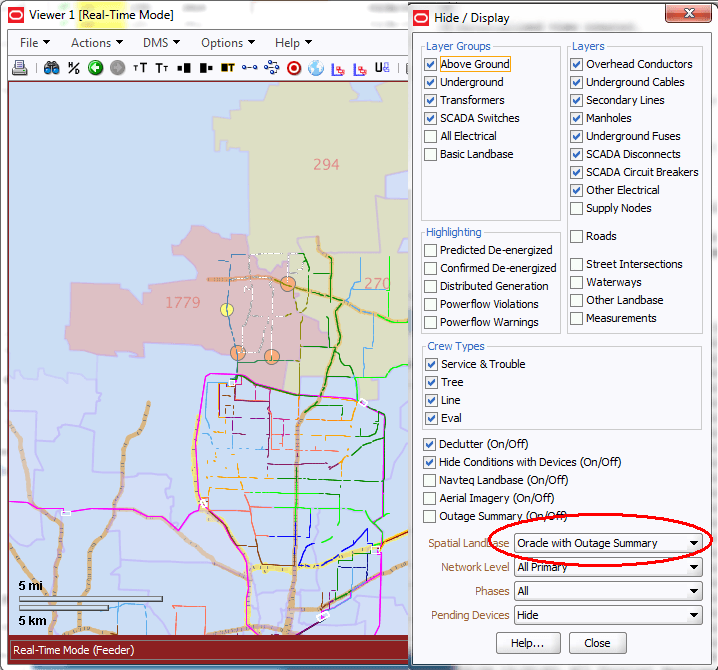Click the red target circle icon
The width and height of the screenshot is (718, 670).
(293, 68)
